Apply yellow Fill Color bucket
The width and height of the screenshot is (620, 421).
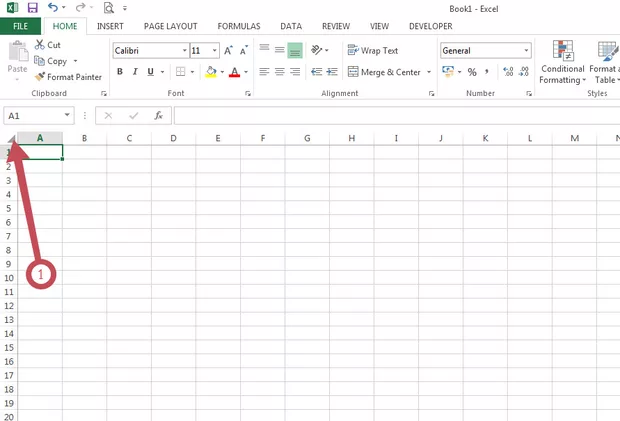pyautogui.click(x=211, y=72)
